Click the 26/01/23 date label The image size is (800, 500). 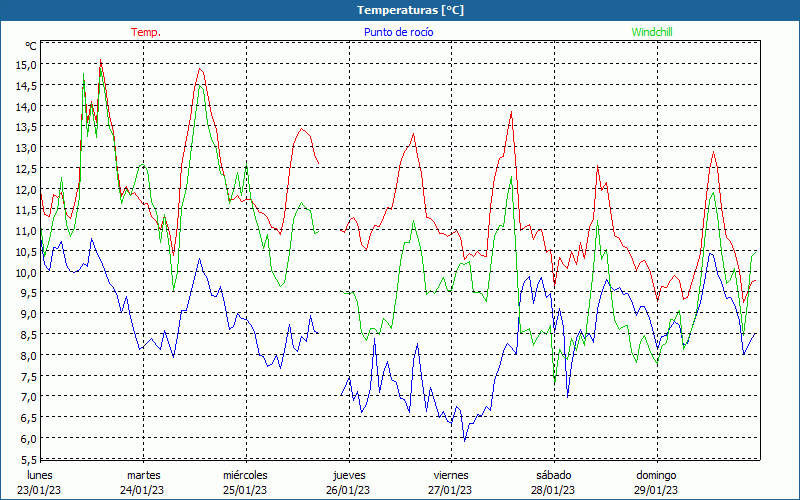click(348, 490)
